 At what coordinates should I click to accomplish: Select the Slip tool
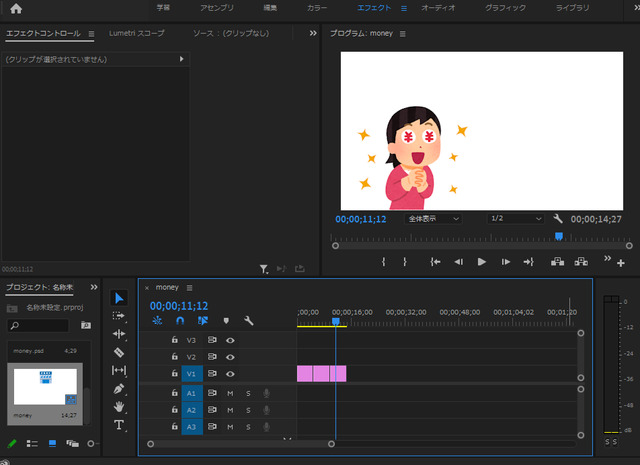tap(119, 370)
